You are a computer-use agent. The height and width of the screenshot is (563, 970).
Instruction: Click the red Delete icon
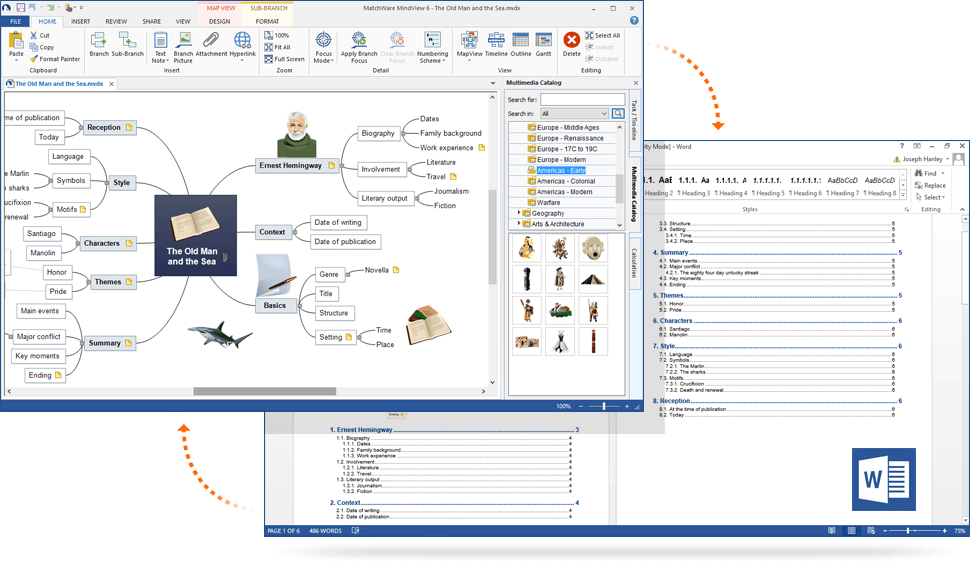coord(572,40)
